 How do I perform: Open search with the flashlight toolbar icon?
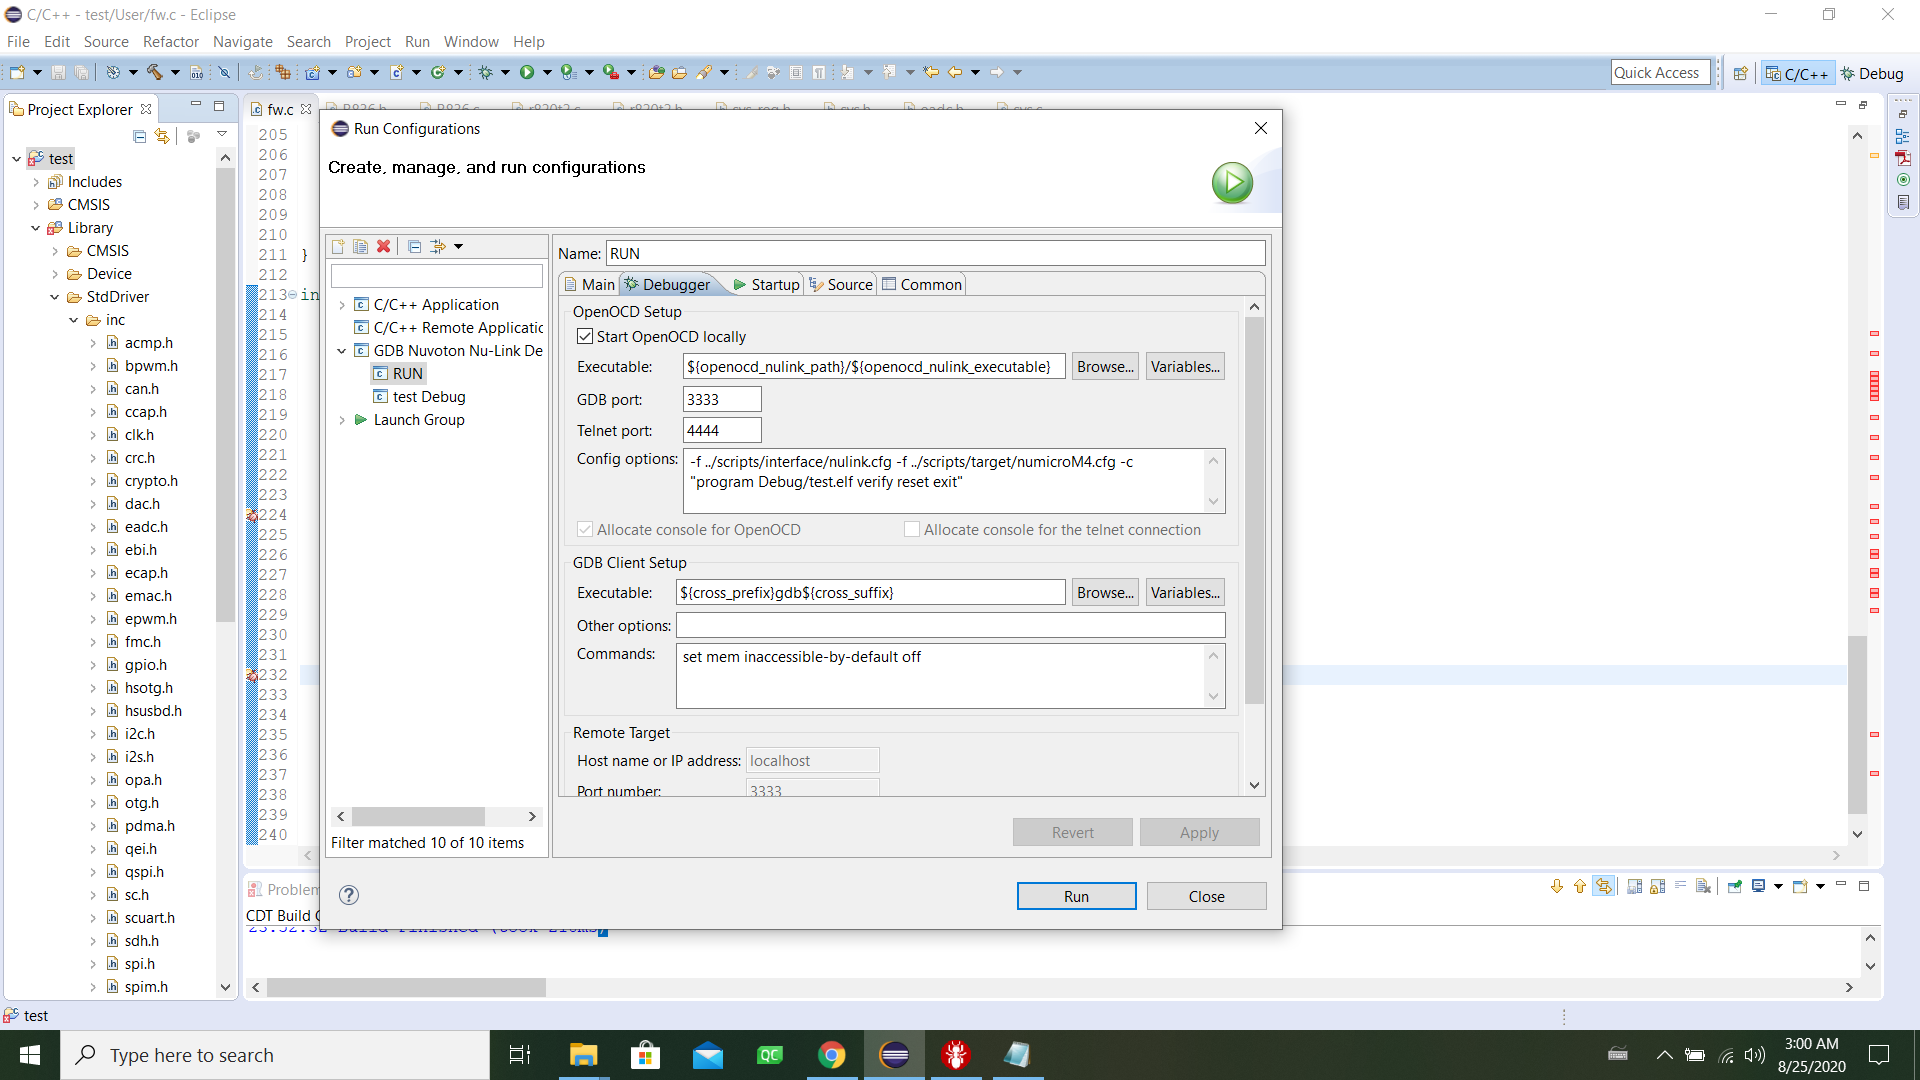707,72
